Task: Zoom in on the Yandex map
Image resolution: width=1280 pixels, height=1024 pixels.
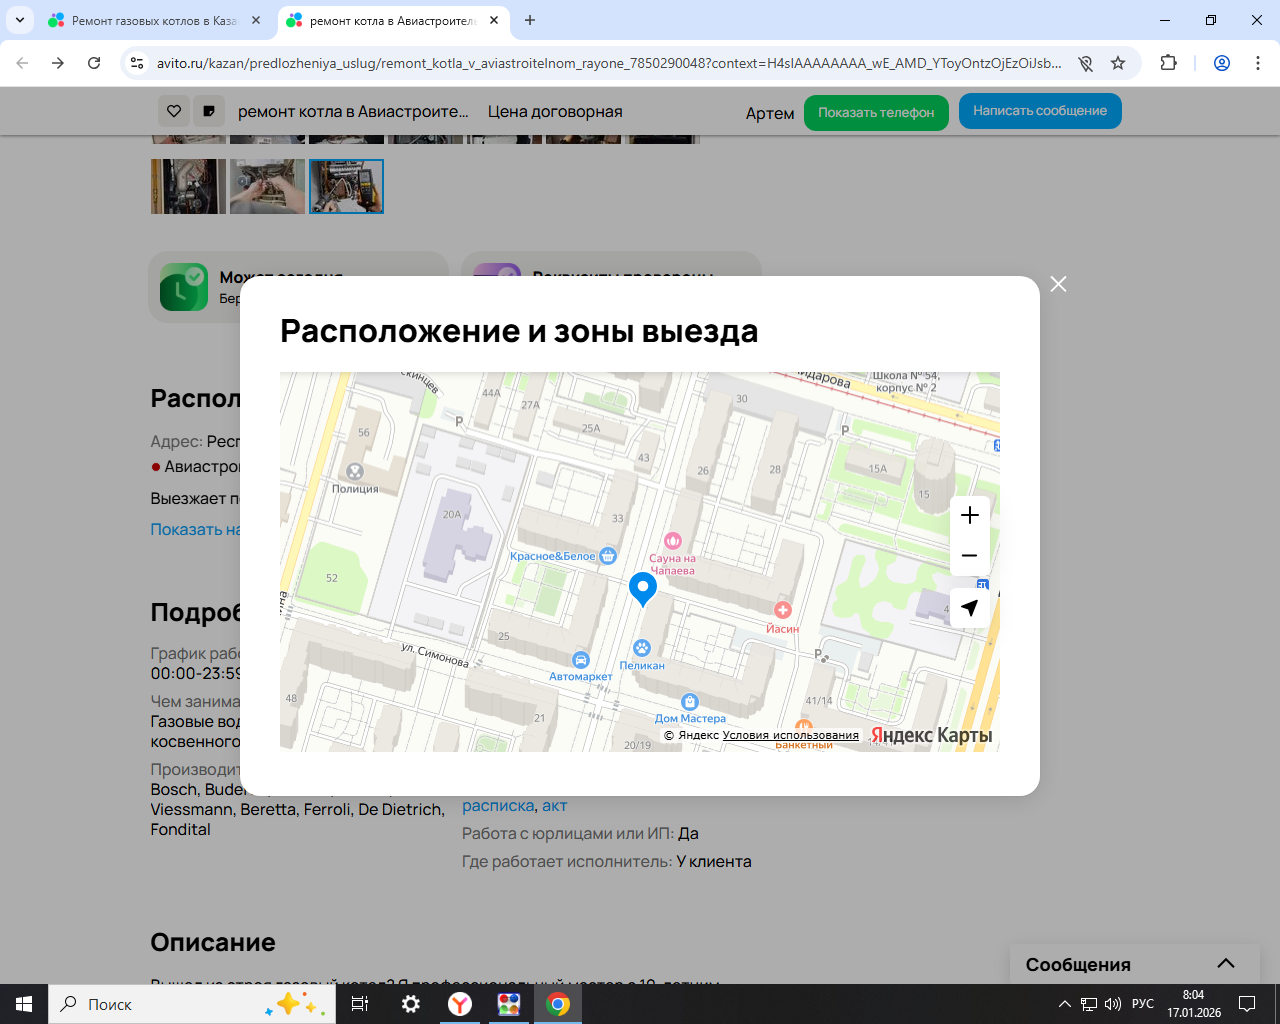Action: click(969, 516)
